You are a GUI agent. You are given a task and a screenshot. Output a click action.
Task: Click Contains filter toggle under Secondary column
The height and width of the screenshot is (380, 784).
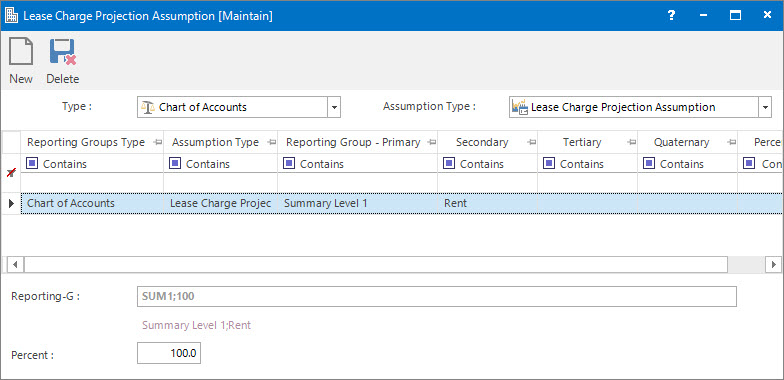(x=448, y=164)
